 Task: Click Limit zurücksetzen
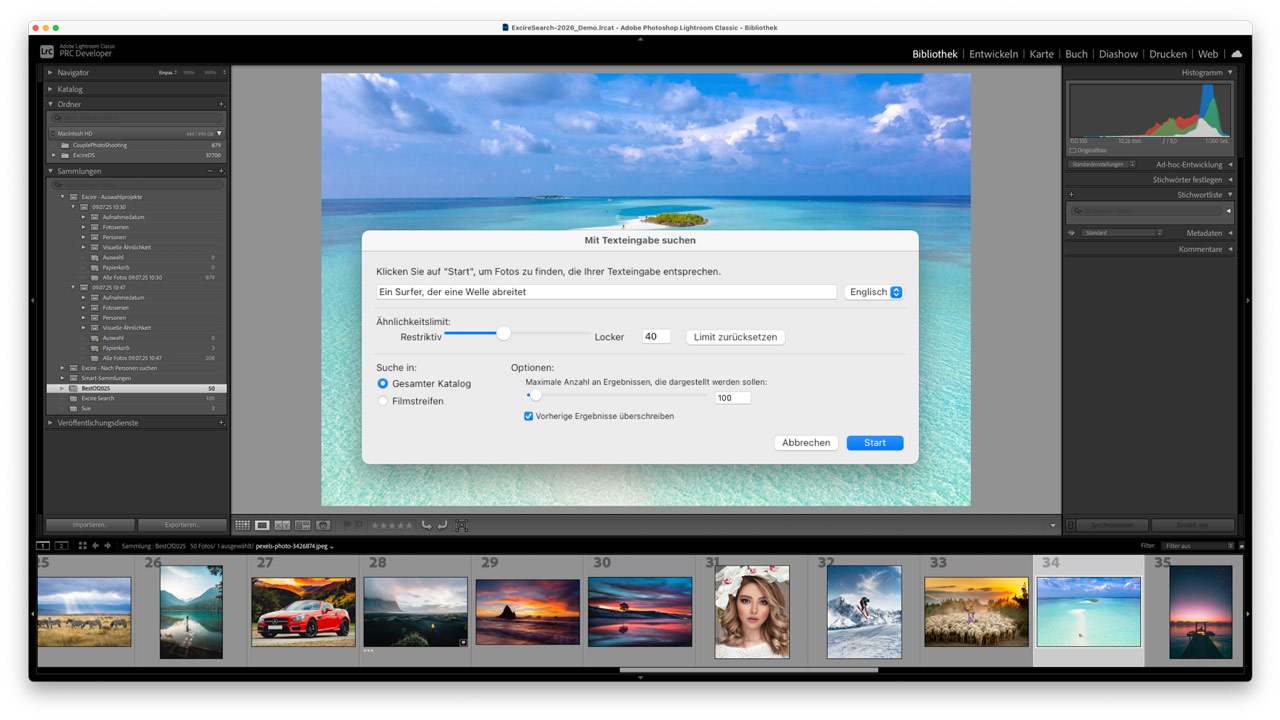735,337
